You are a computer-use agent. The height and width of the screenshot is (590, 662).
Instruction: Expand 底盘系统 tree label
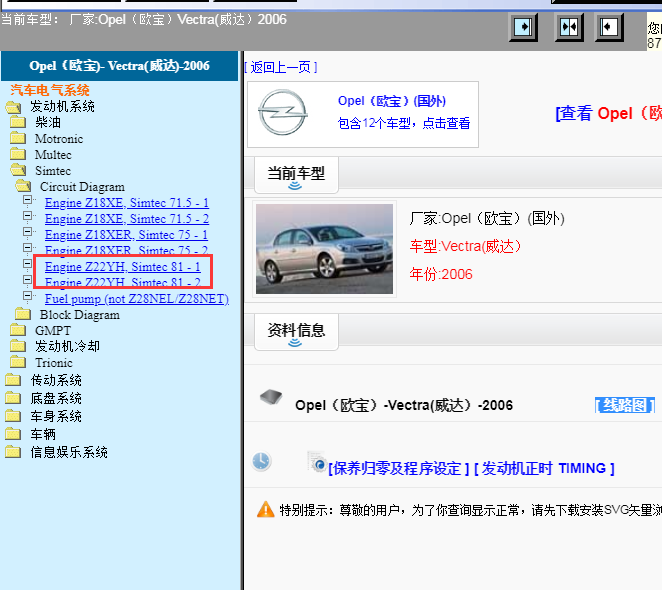(56, 398)
